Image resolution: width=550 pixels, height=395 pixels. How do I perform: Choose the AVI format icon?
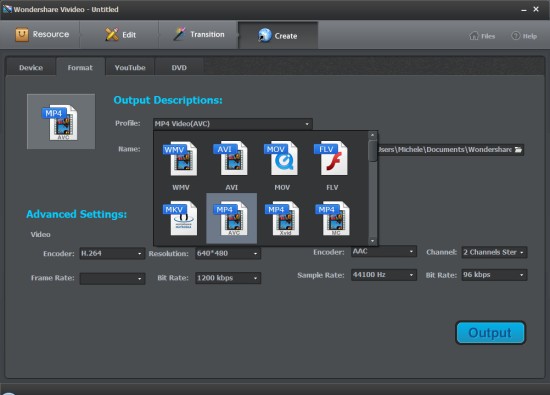click(x=231, y=158)
